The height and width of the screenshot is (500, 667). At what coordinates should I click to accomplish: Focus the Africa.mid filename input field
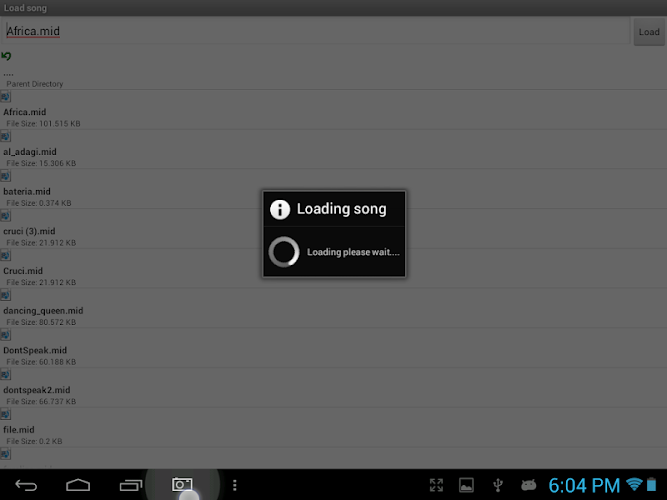[x=315, y=31]
